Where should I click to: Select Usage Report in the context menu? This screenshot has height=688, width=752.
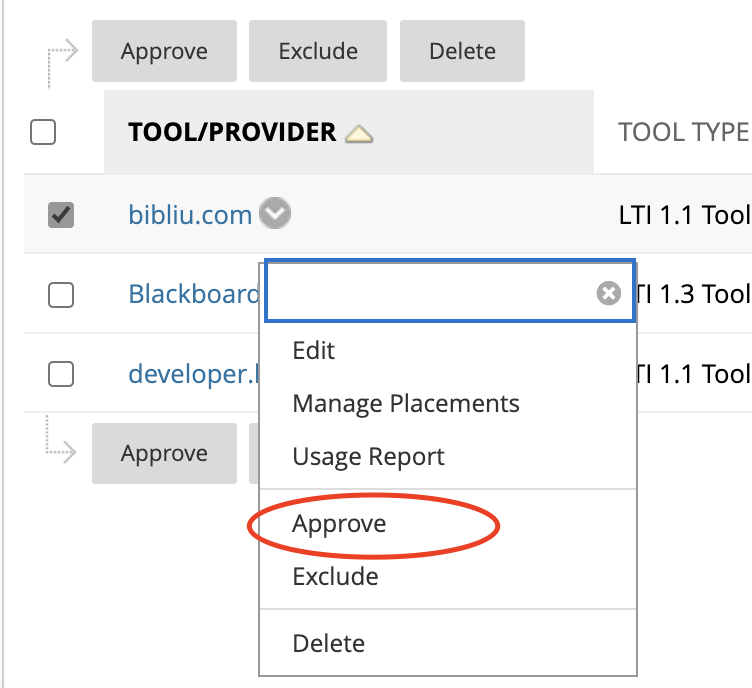(368, 457)
